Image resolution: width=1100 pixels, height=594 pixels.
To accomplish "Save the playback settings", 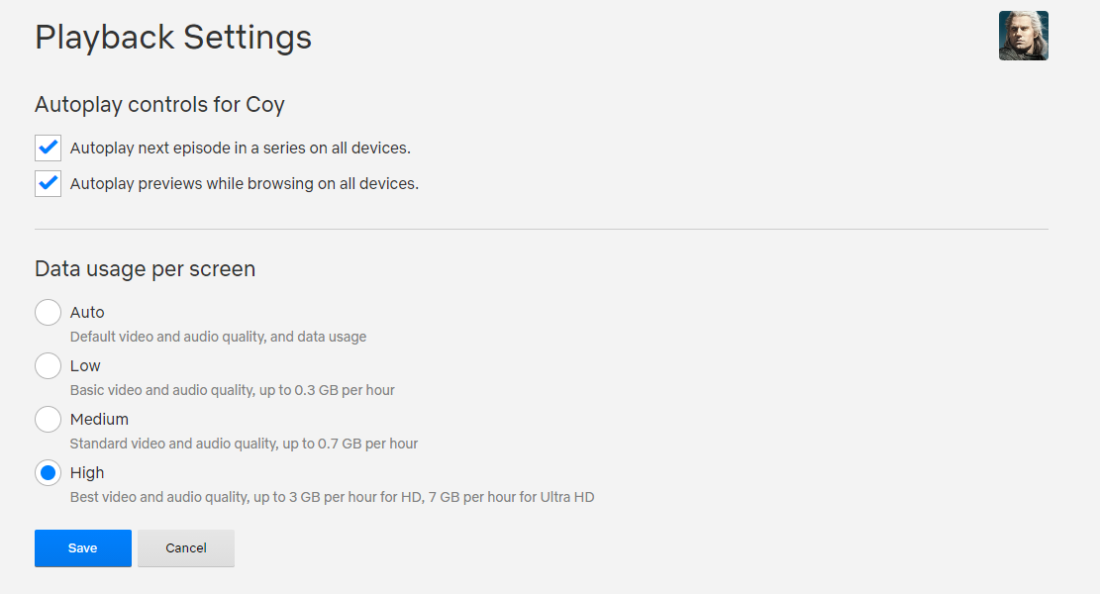I will pos(82,548).
